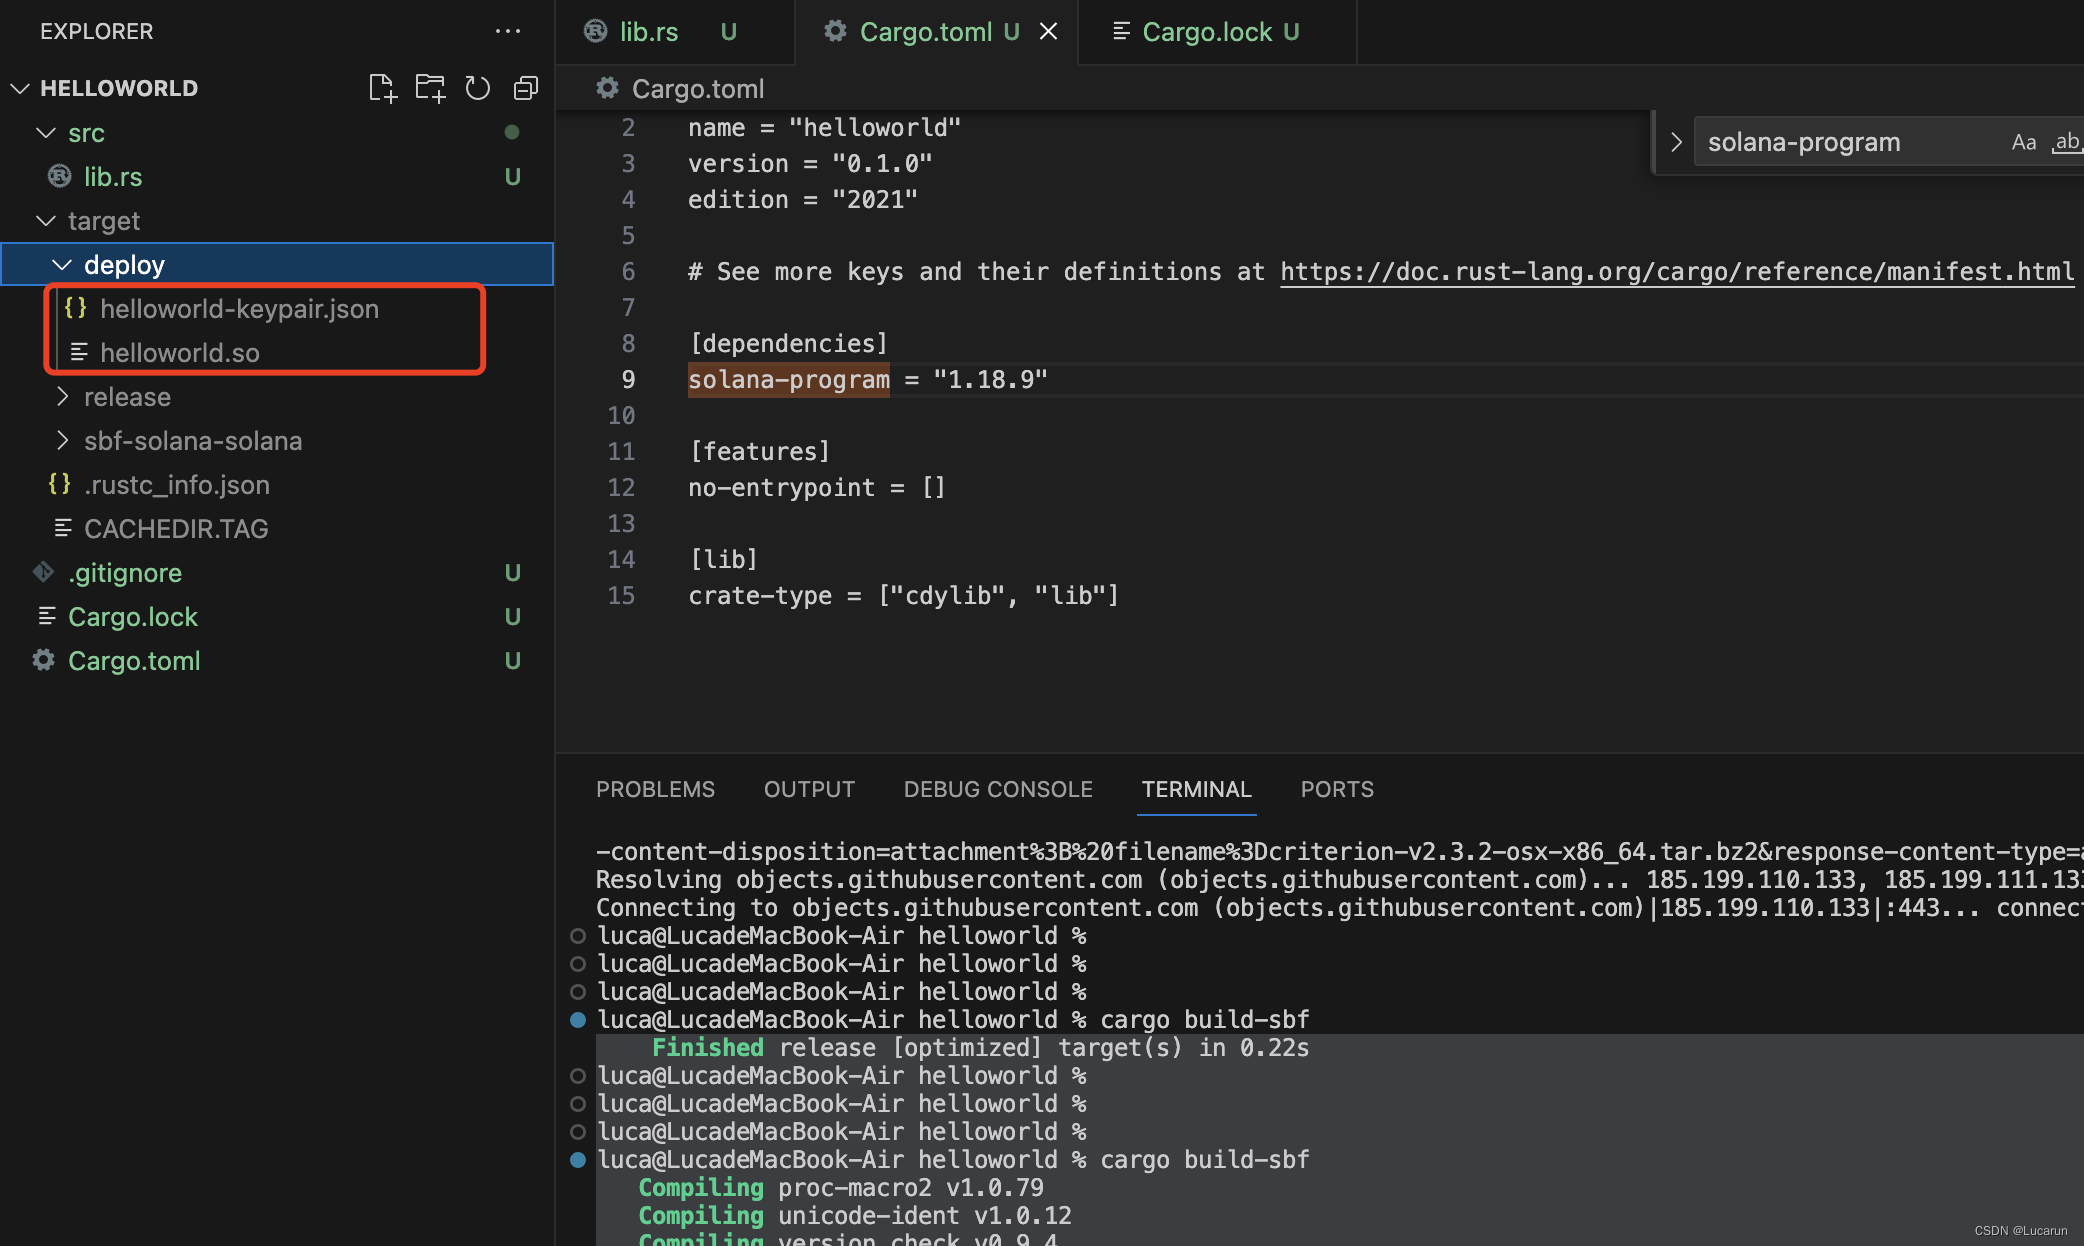Image resolution: width=2084 pixels, height=1246 pixels.
Task: Collapse all folders in Explorer
Action: (x=526, y=88)
